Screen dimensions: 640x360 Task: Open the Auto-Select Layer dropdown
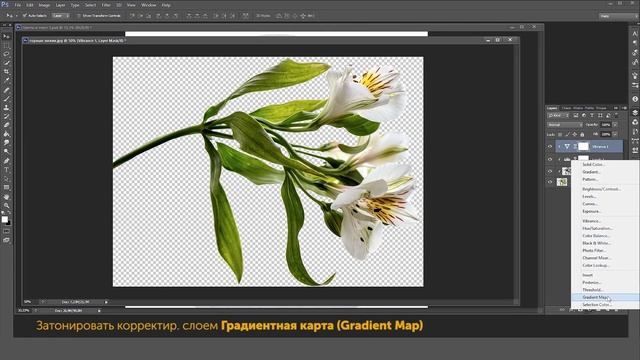[61, 16]
